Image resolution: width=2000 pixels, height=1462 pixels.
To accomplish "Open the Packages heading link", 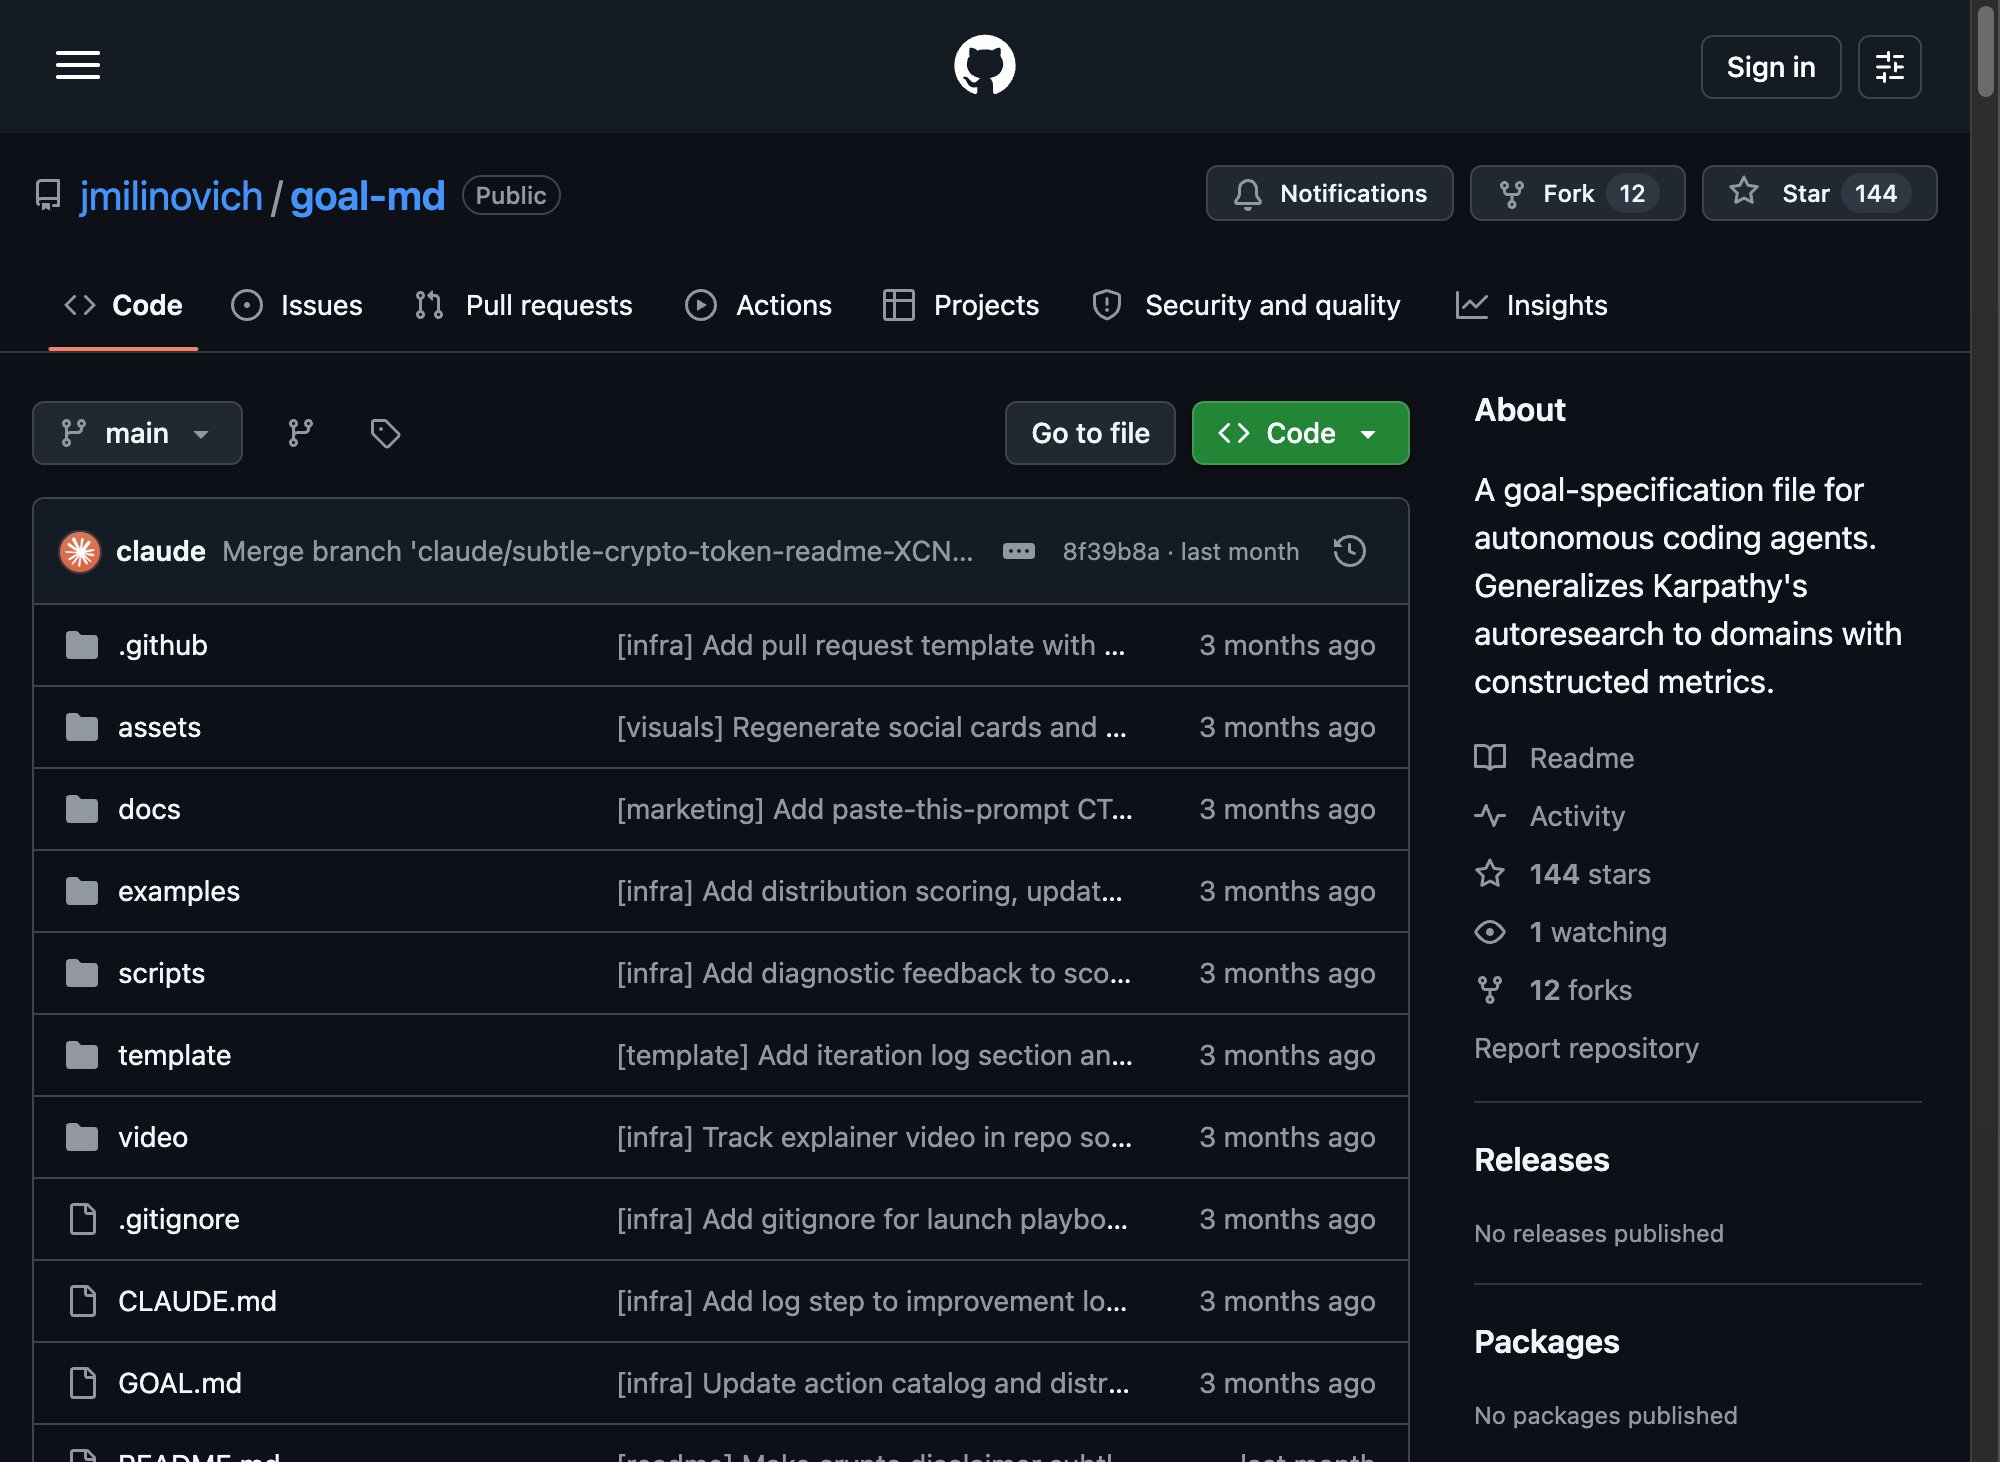I will (1546, 1341).
